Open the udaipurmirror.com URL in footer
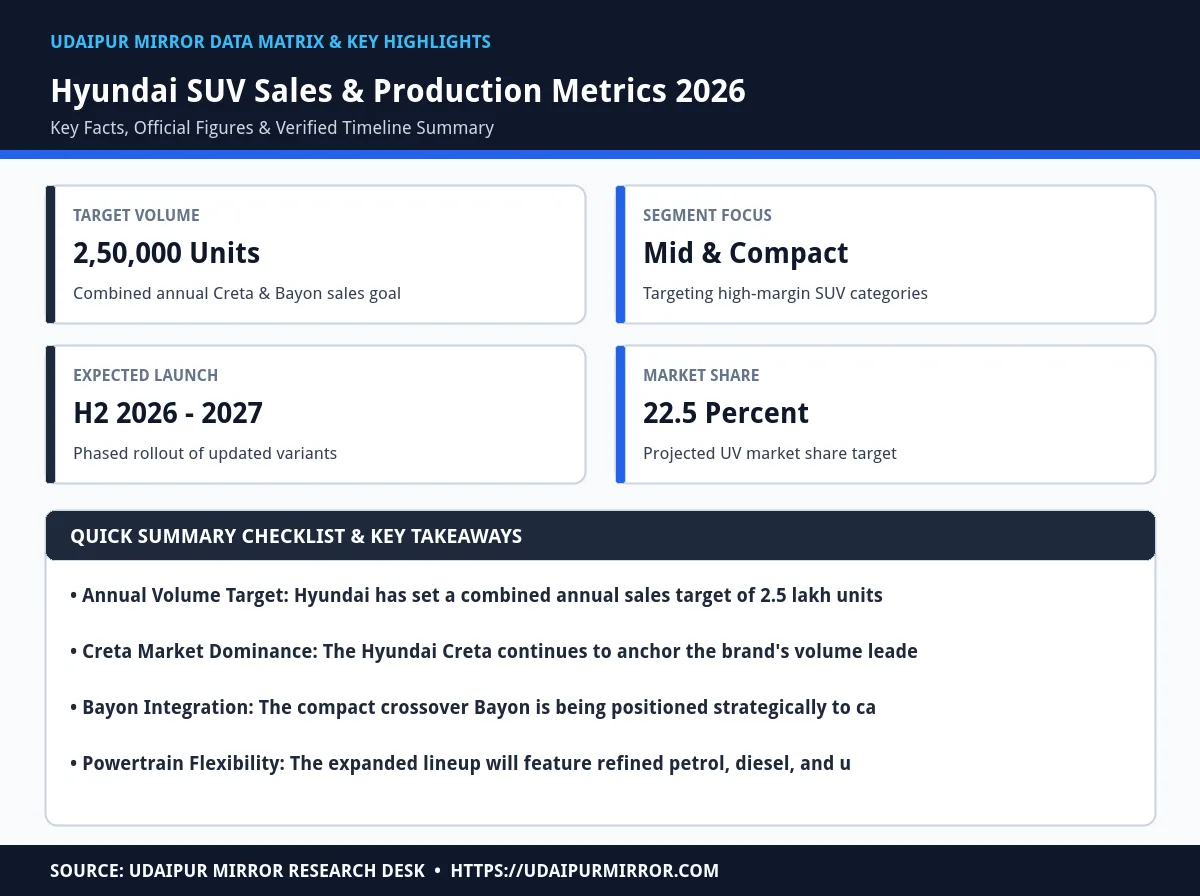Screen dimensions: 1200x896 585,871
